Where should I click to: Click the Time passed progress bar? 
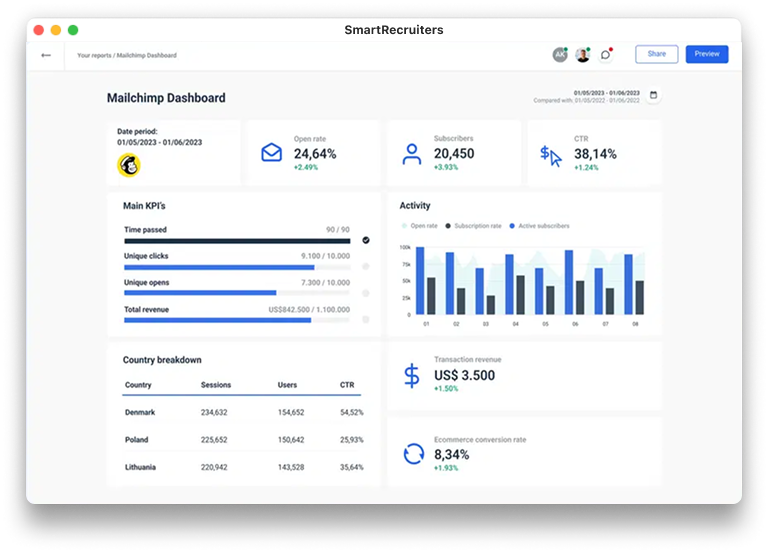pyautogui.click(x=237, y=241)
